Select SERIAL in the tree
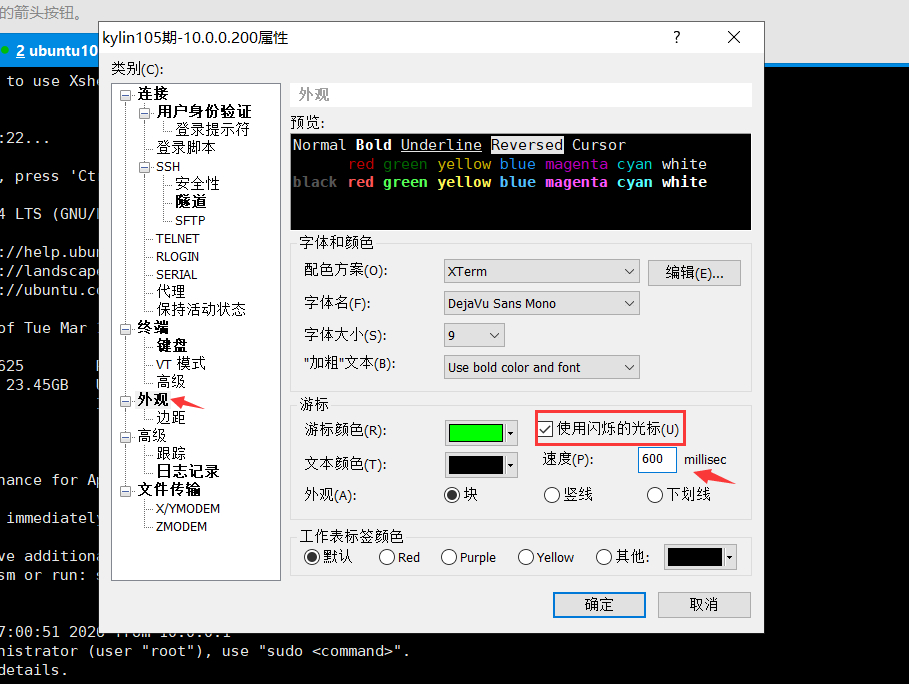 point(177,275)
